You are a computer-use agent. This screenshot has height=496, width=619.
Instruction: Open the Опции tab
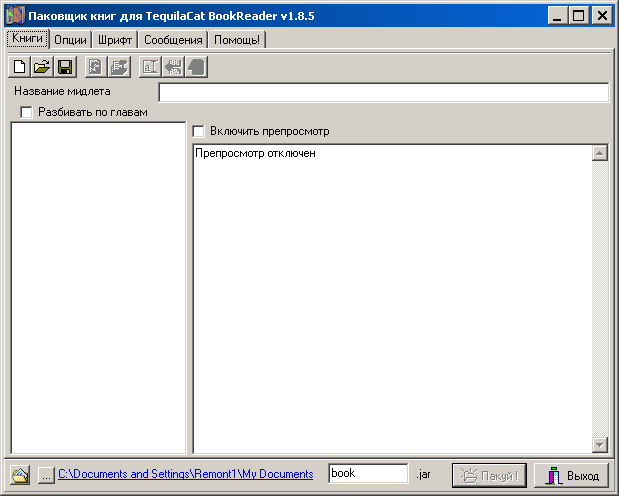click(70, 40)
